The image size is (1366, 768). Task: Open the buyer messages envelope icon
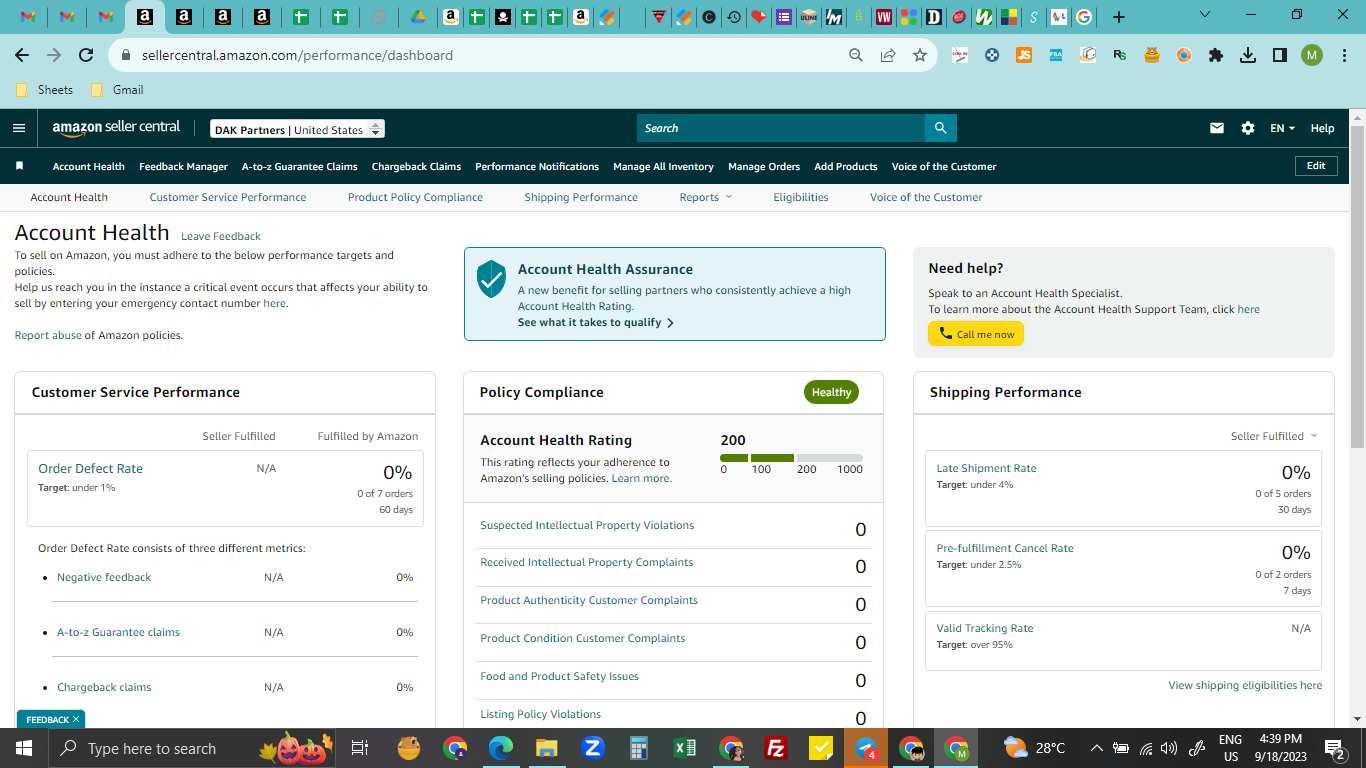(1217, 128)
